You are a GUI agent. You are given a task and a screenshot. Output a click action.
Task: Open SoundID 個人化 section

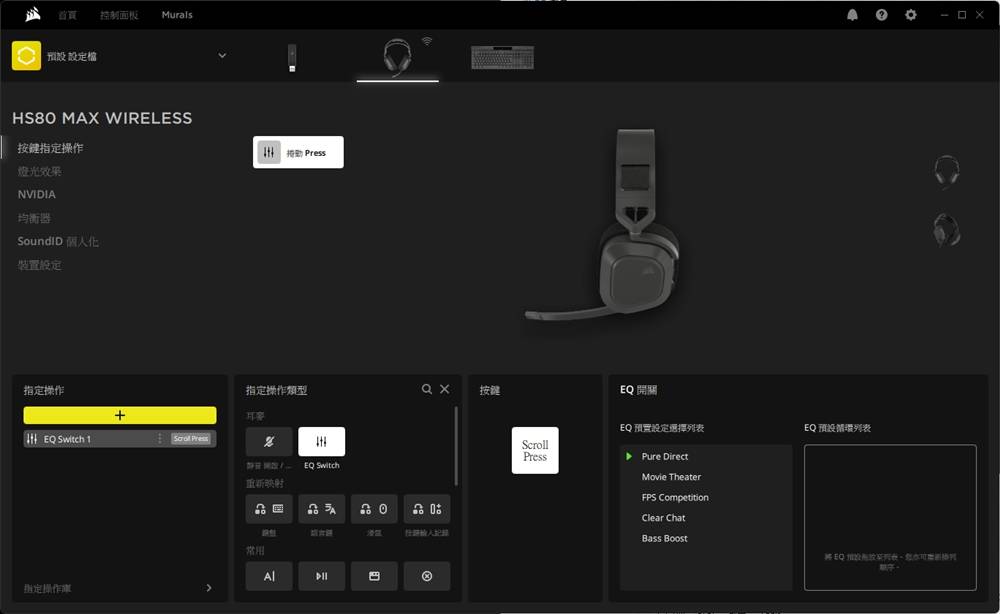click(58, 241)
